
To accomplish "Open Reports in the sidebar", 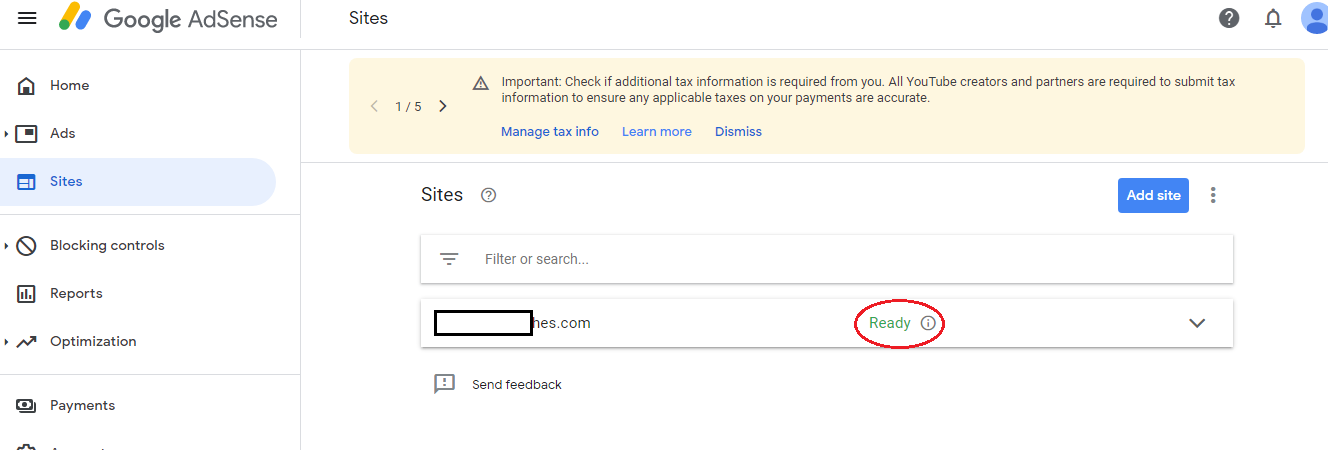I will pos(76,293).
